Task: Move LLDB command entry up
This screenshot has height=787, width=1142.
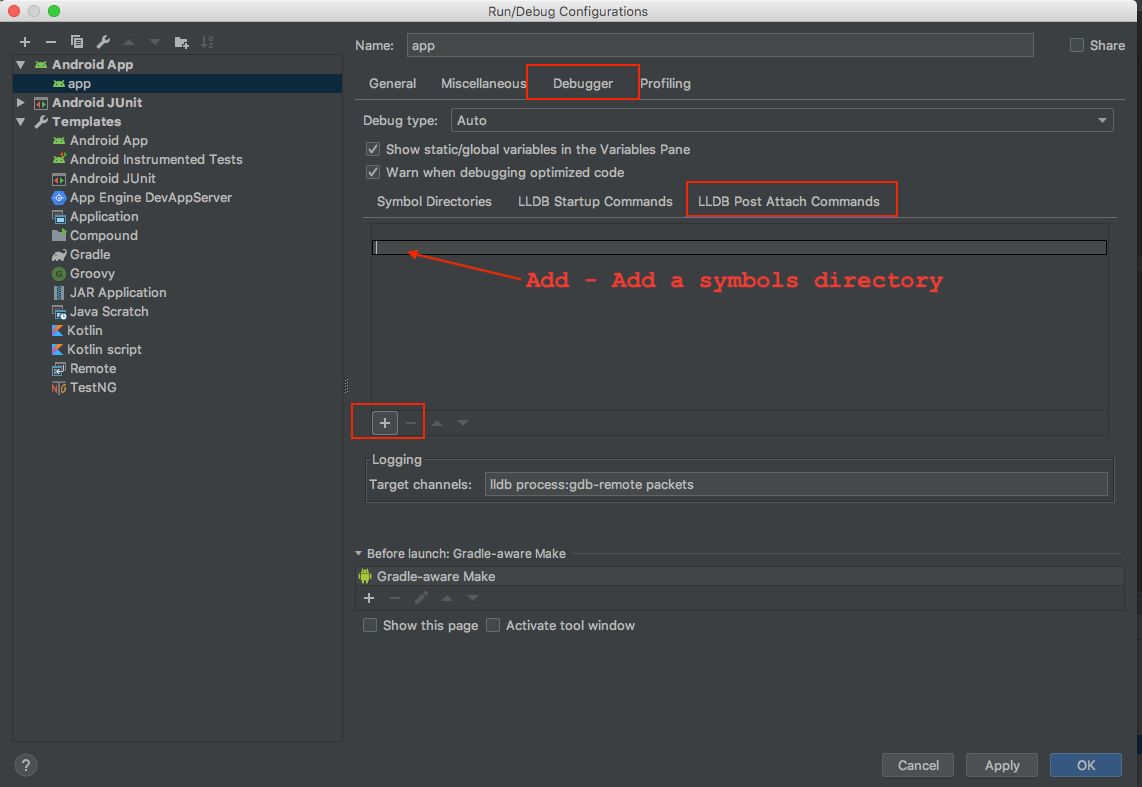Action: click(437, 423)
